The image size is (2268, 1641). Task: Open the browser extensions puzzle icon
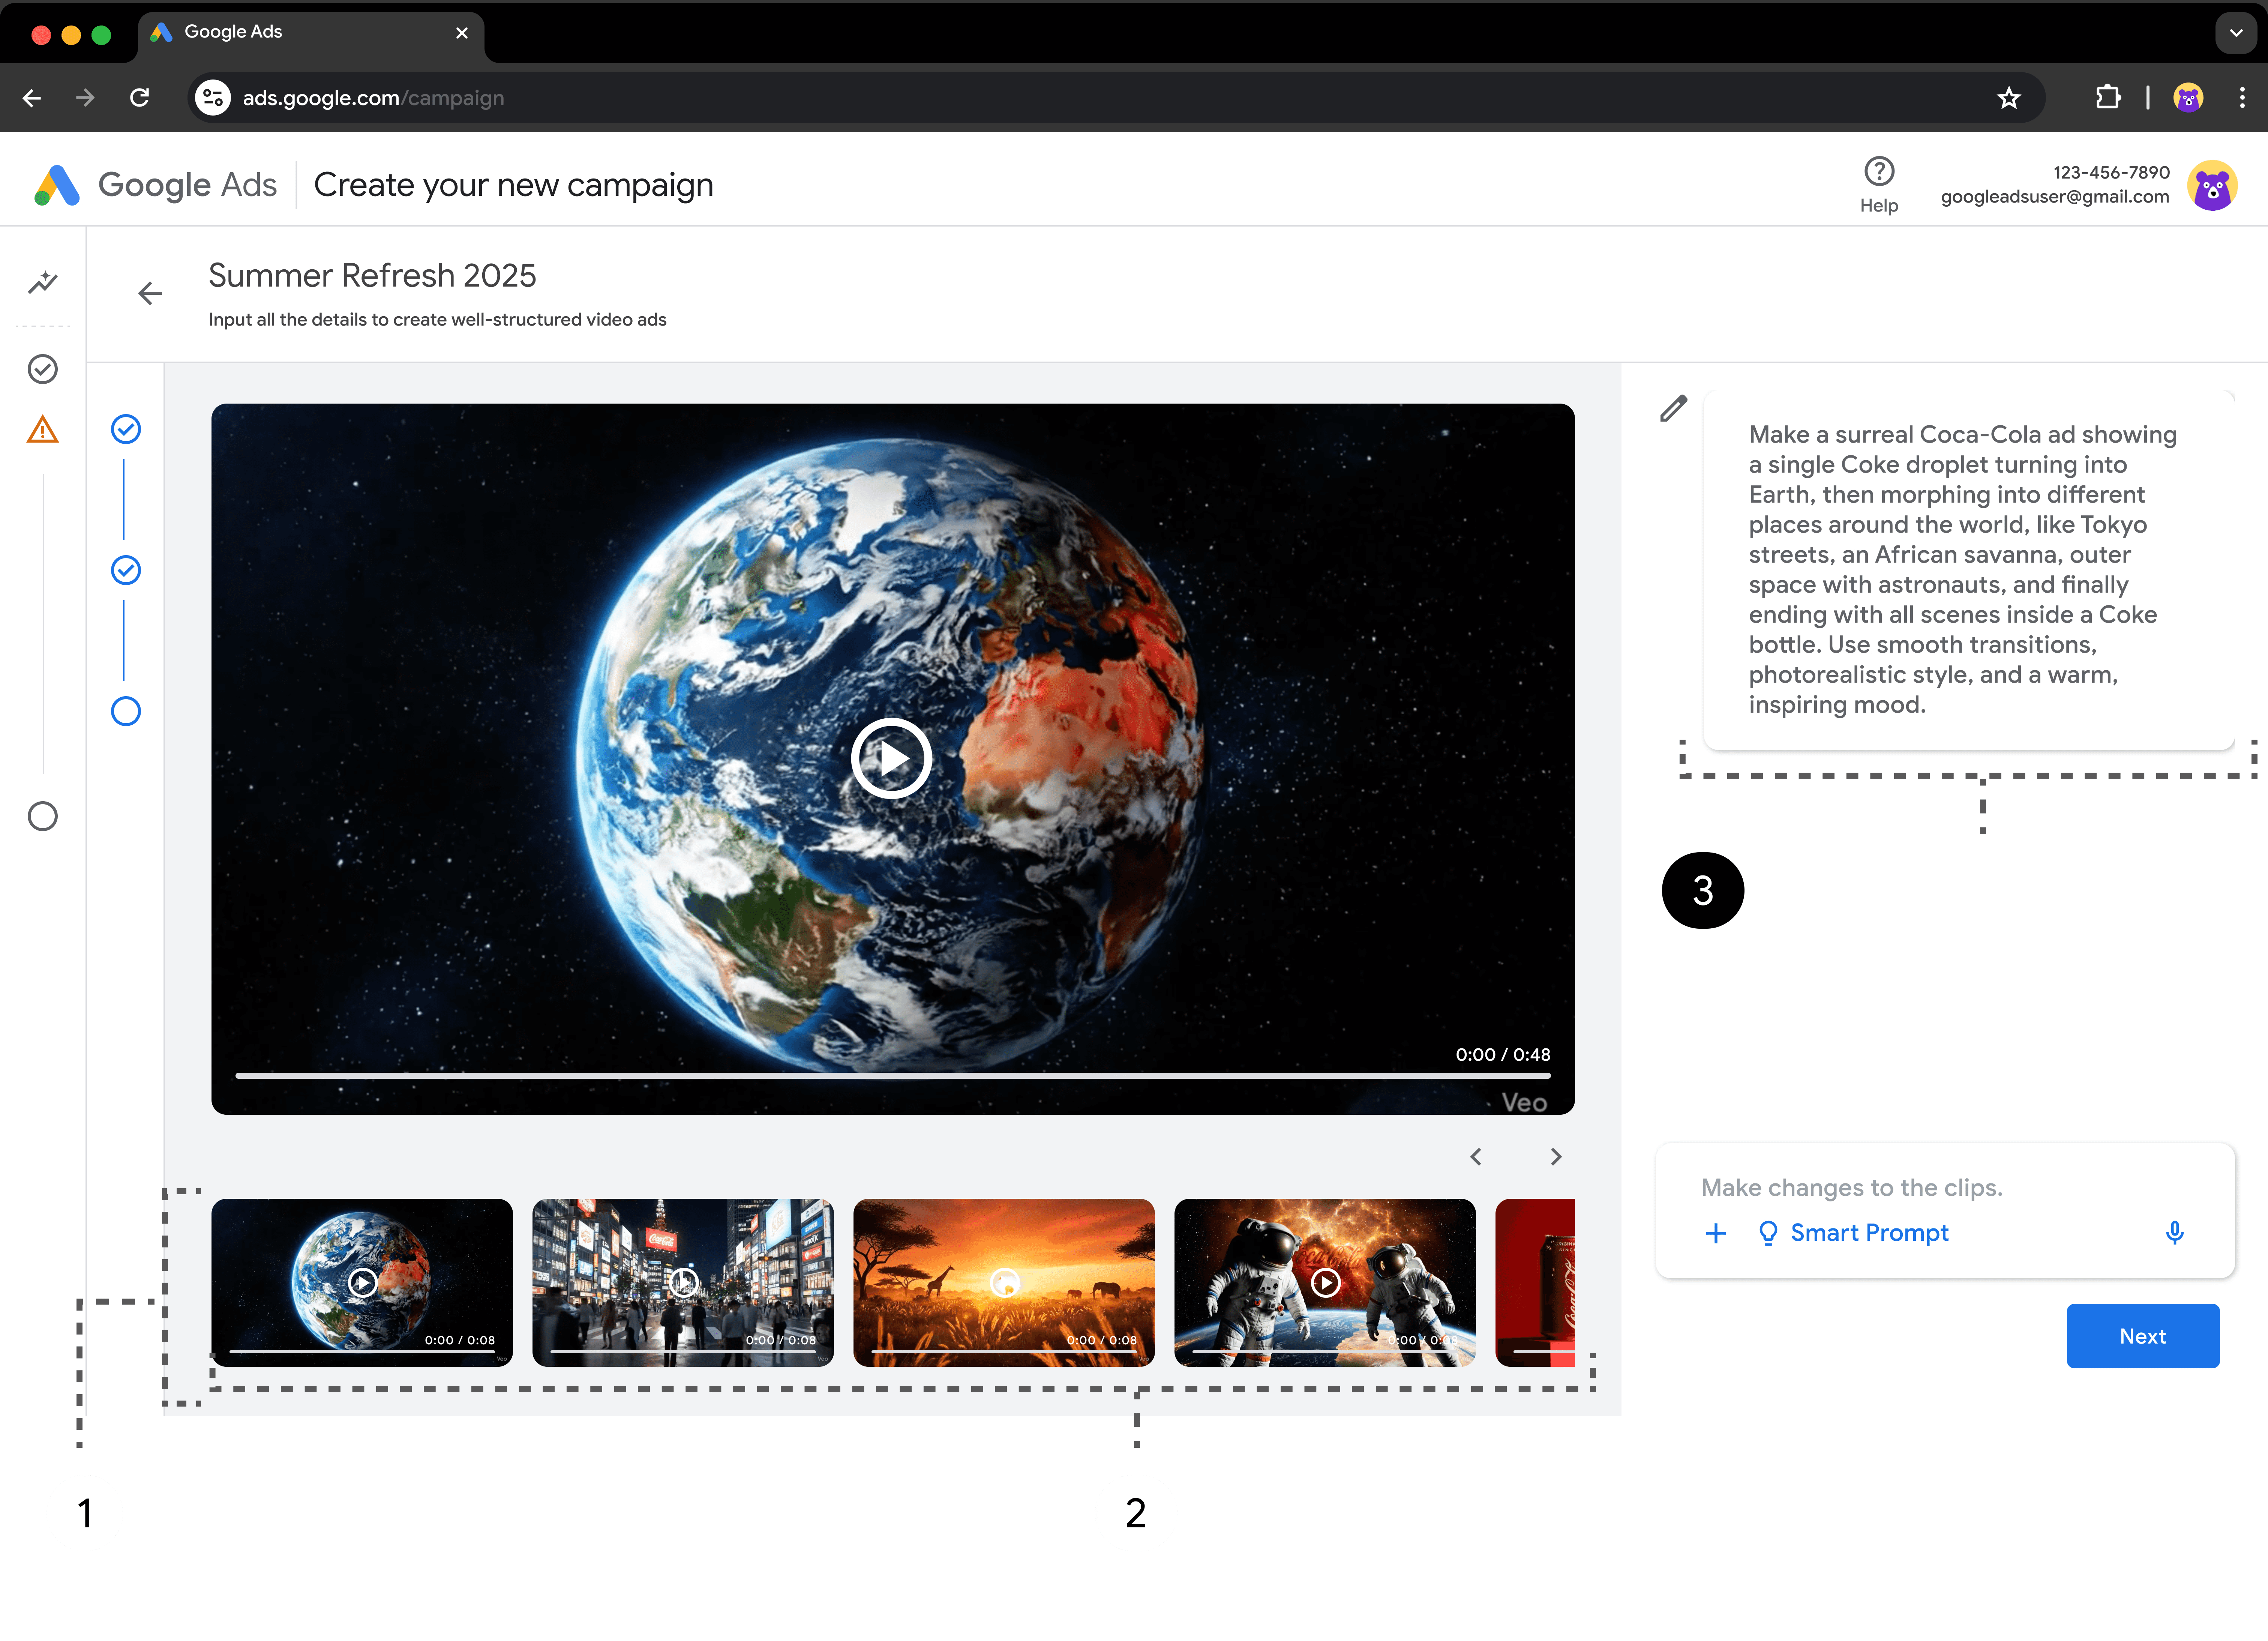coord(2107,98)
